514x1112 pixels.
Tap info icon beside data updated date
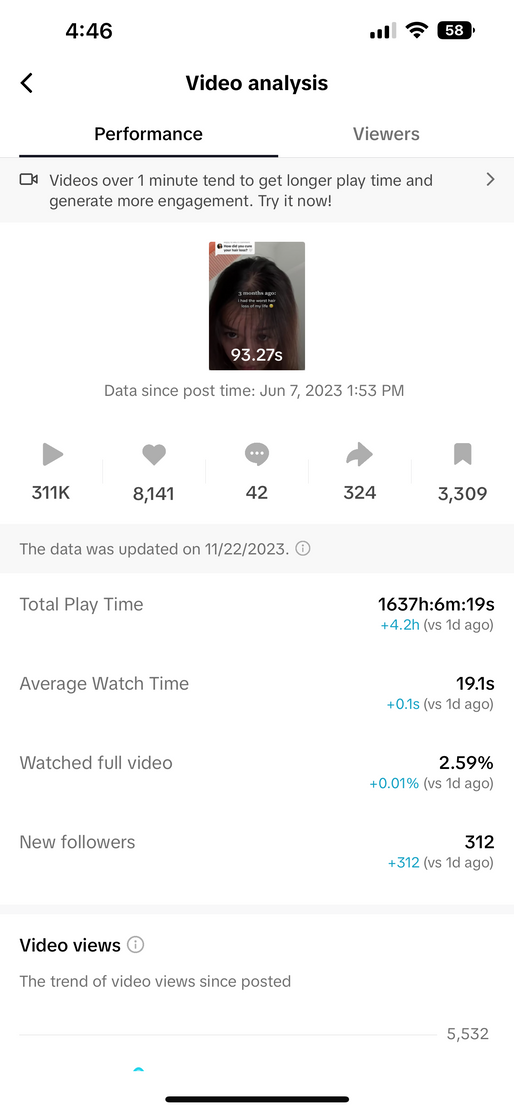coord(303,548)
